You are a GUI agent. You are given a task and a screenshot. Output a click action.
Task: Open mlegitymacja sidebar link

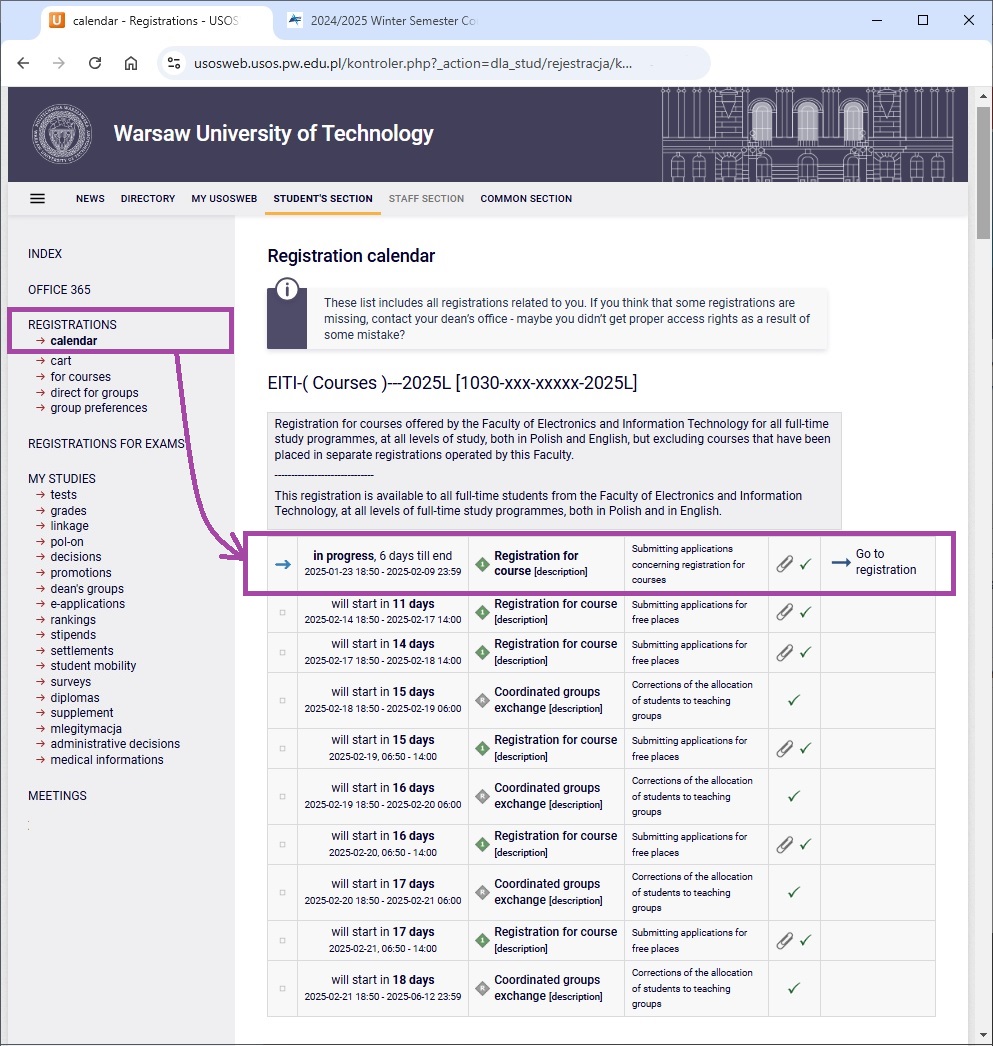point(86,729)
